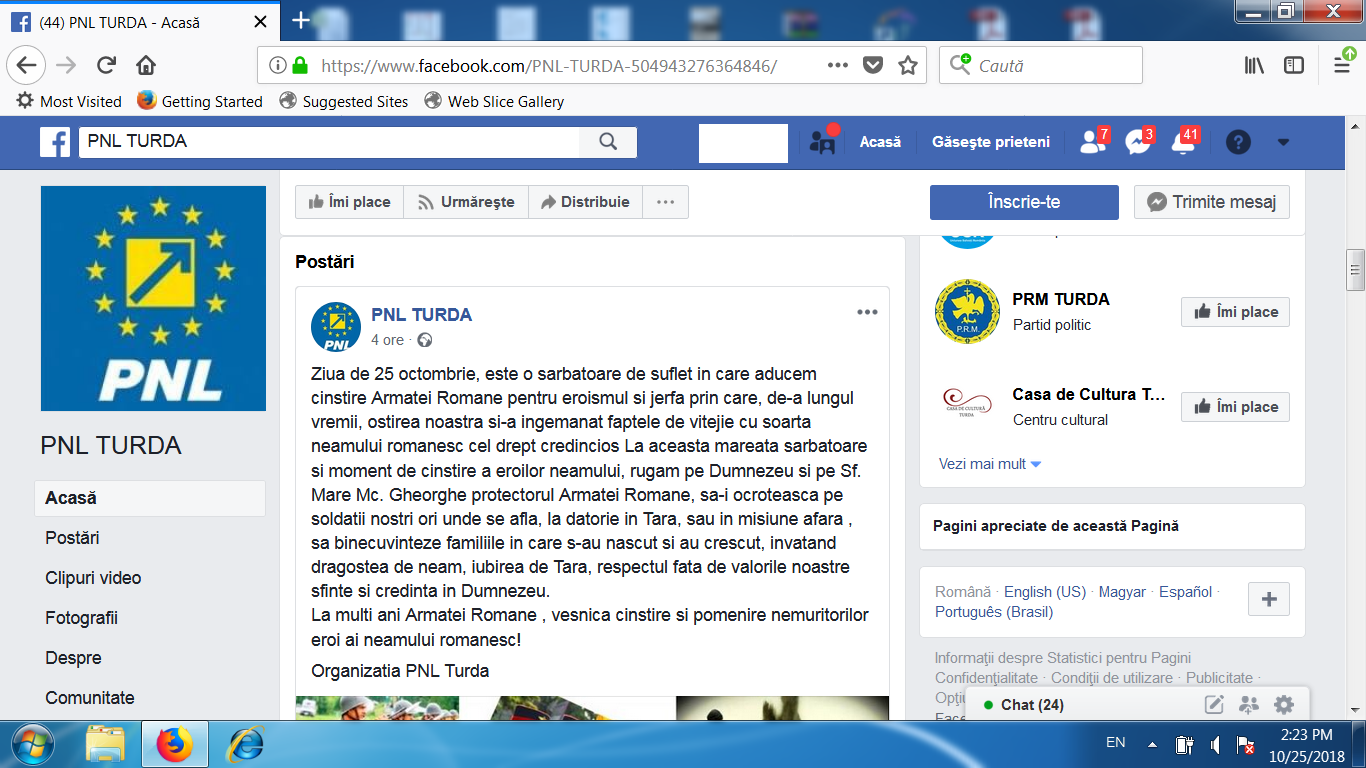Click the Facebook logo icon
The width and height of the screenshot is (1366, 768).
(x=55, y=142)
